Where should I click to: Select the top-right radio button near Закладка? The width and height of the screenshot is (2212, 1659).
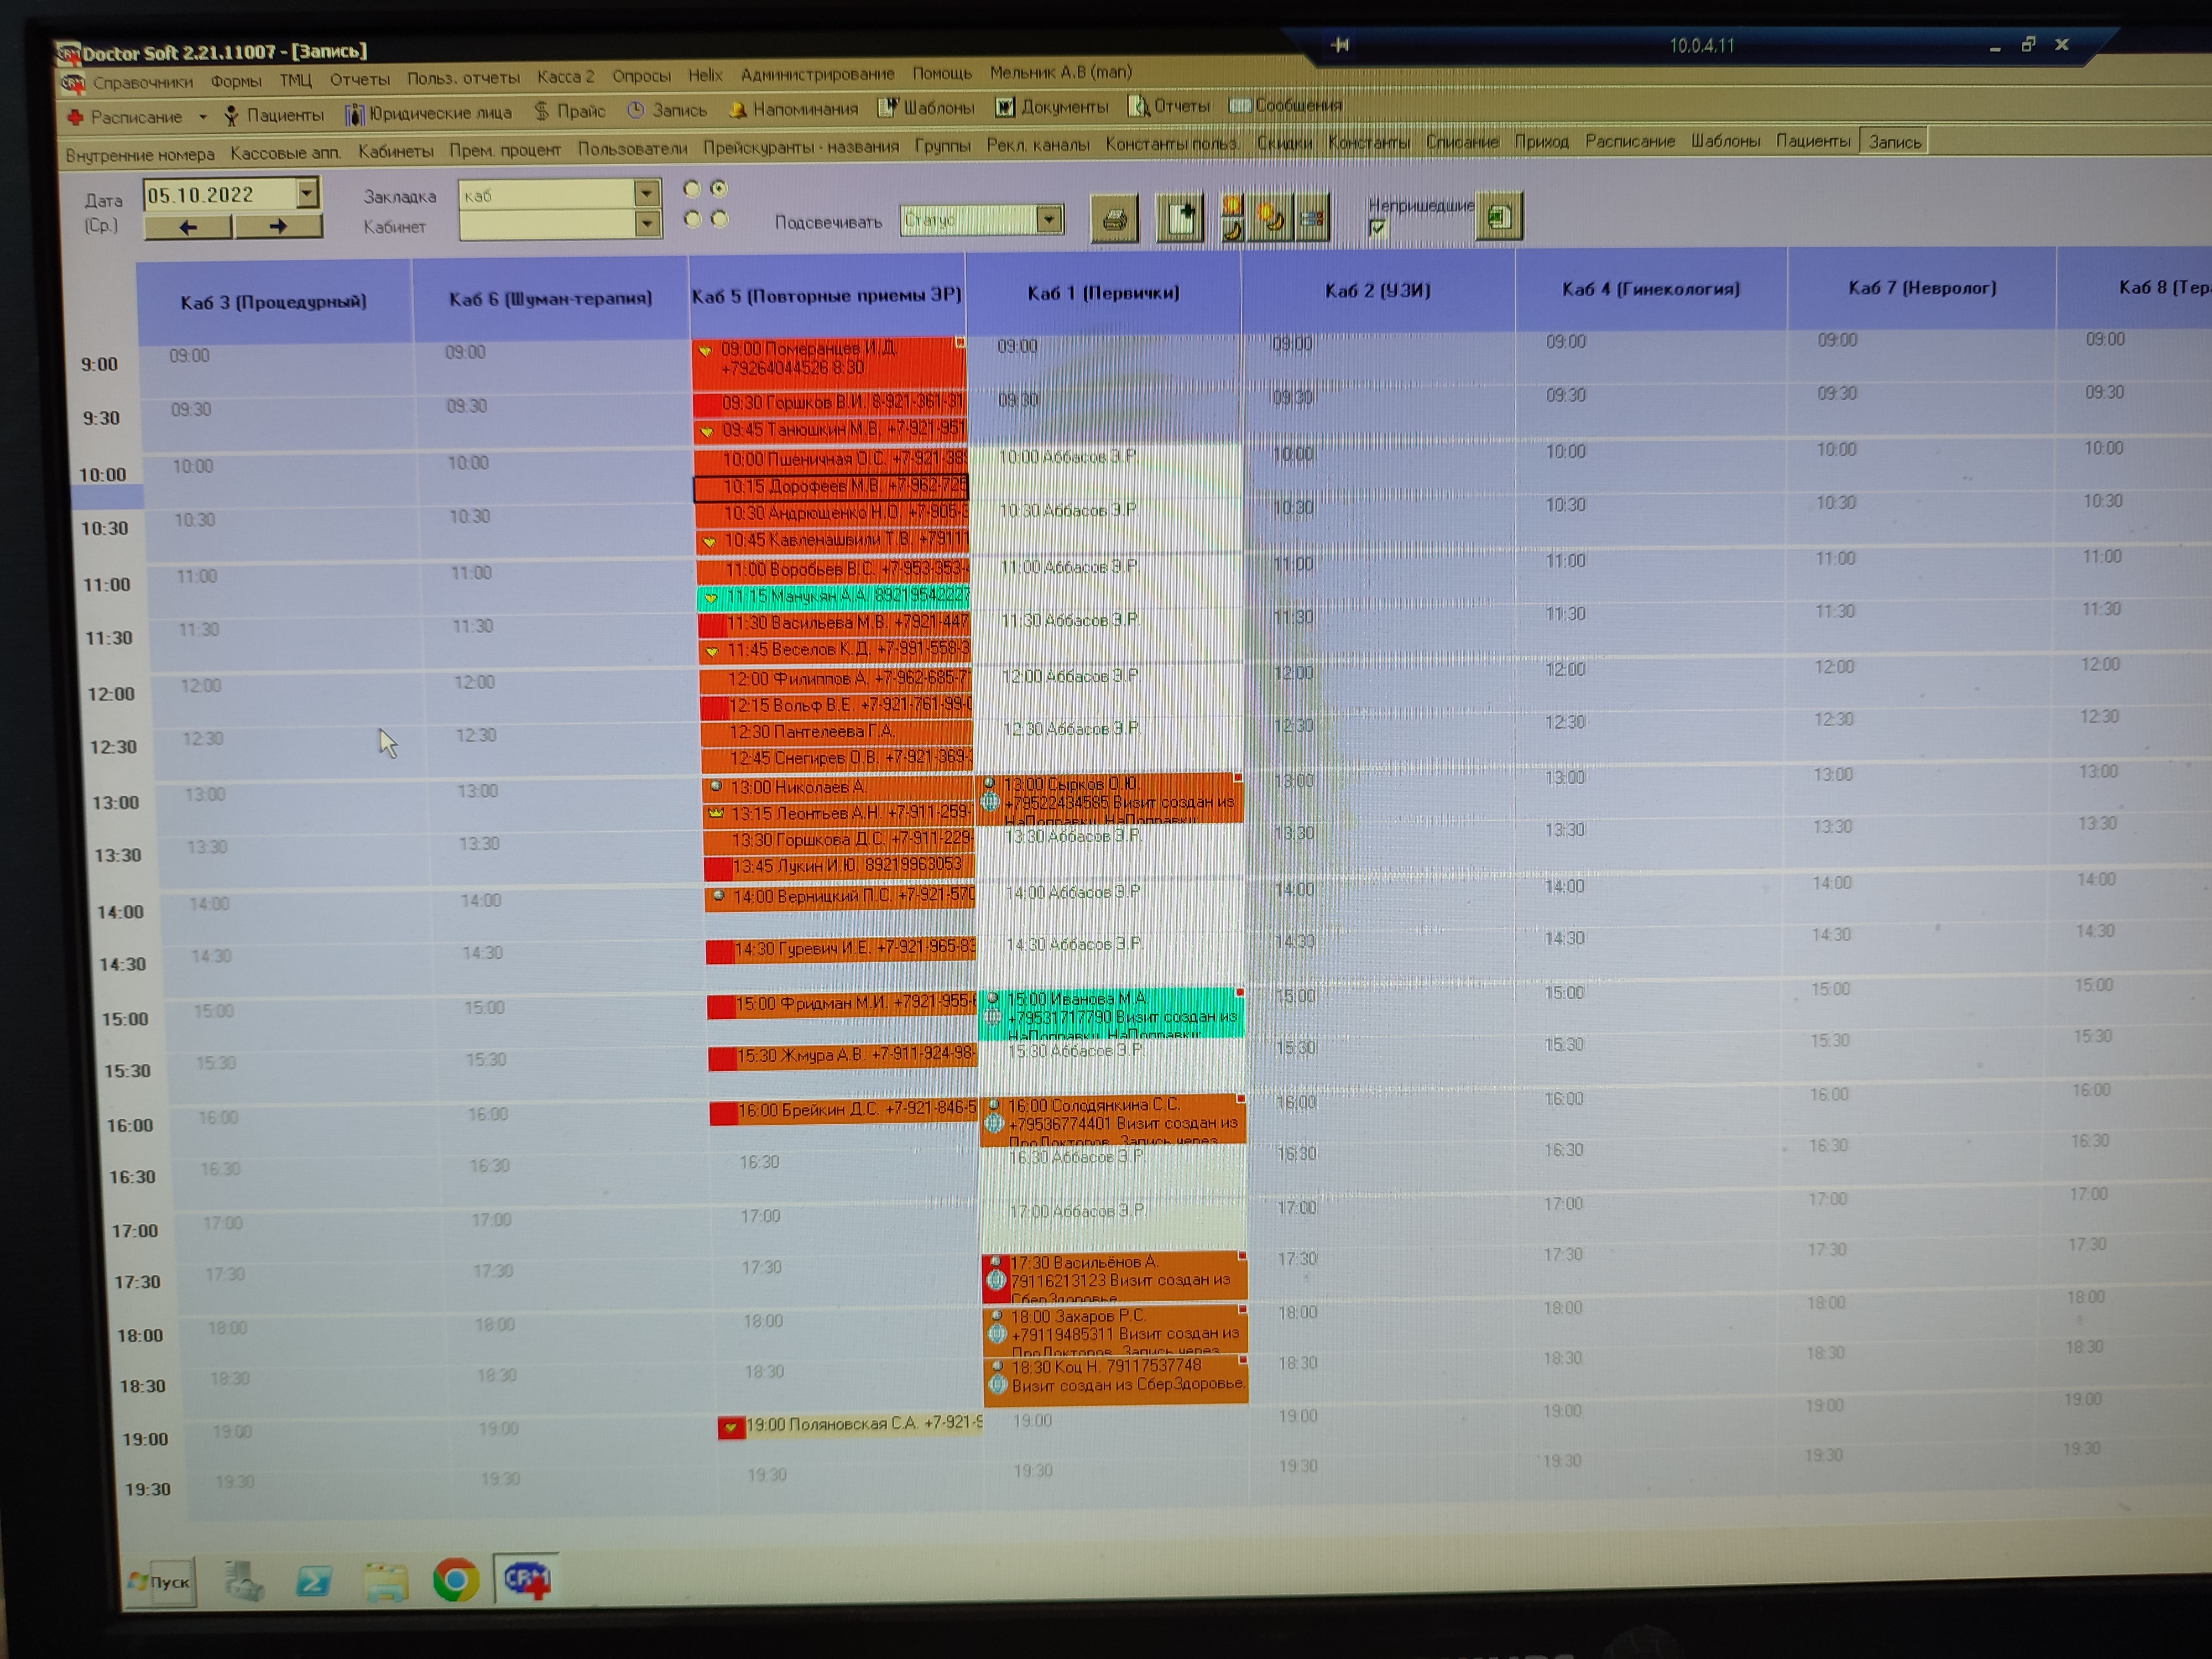(x=719, y=188)
